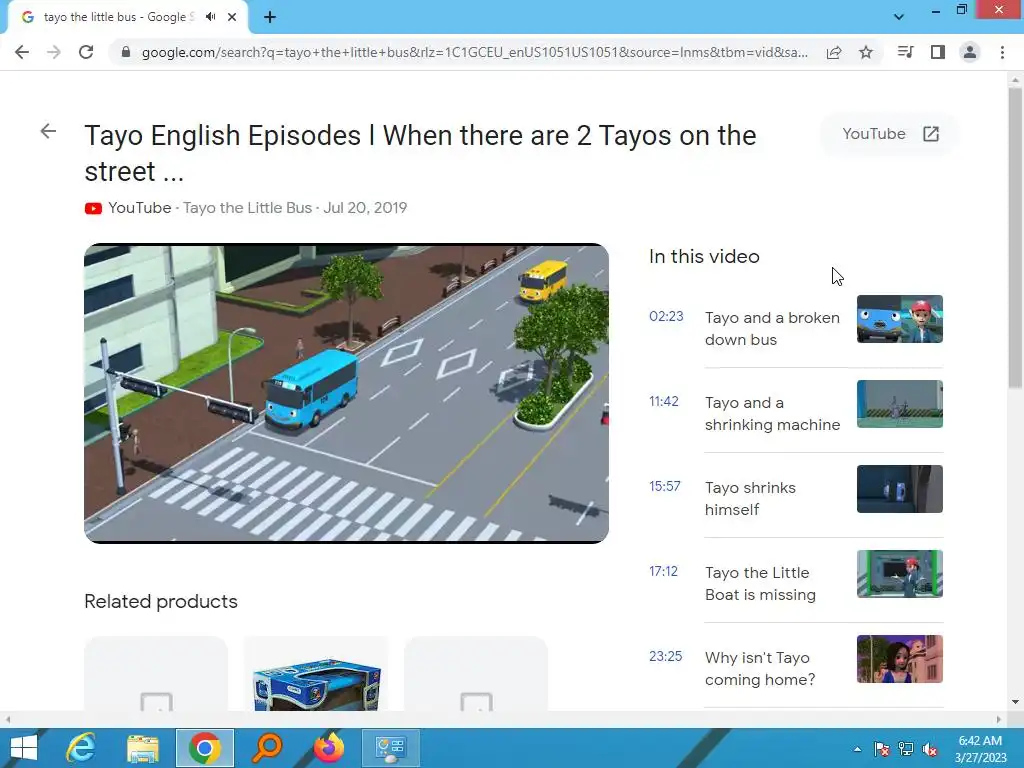Open the magnifier search app in taskbar

point(267,748)
